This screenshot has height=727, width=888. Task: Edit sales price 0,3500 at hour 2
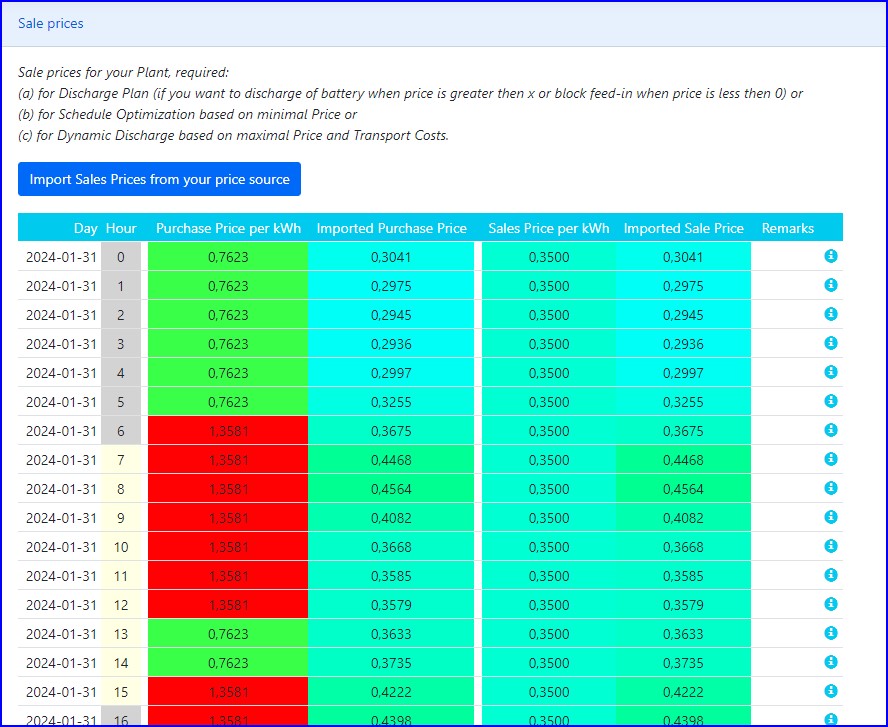click(548, 315)
